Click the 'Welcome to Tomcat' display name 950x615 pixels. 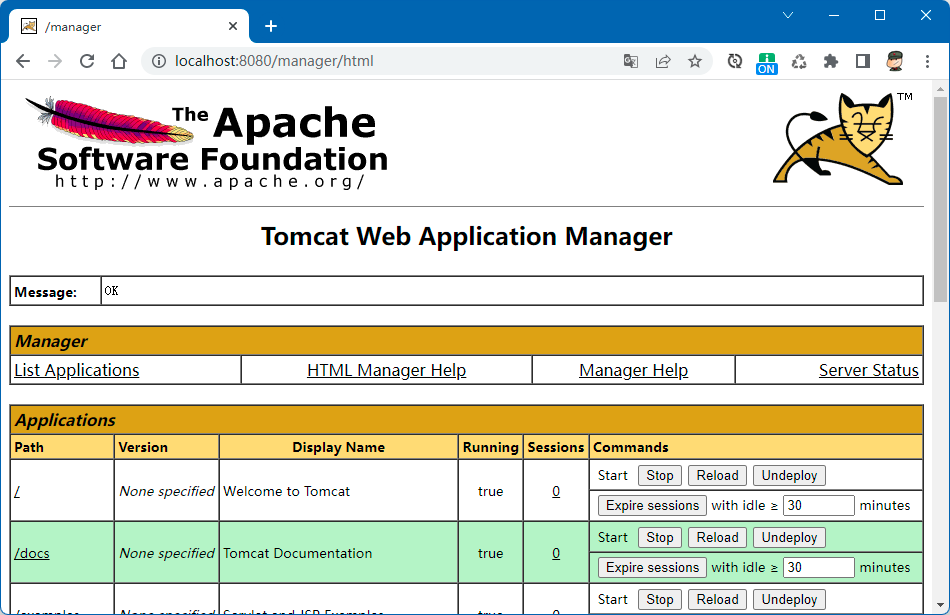[287, 491]
